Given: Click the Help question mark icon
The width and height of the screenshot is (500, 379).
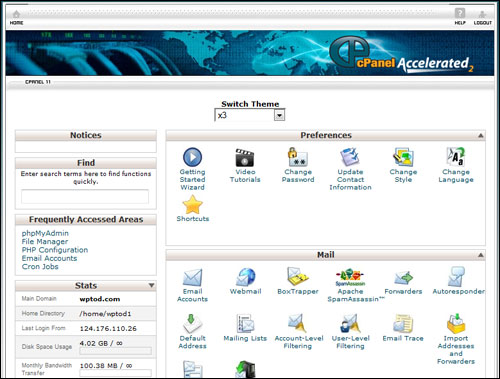Looking at the screenshot, I should click(x=460, y=14).
